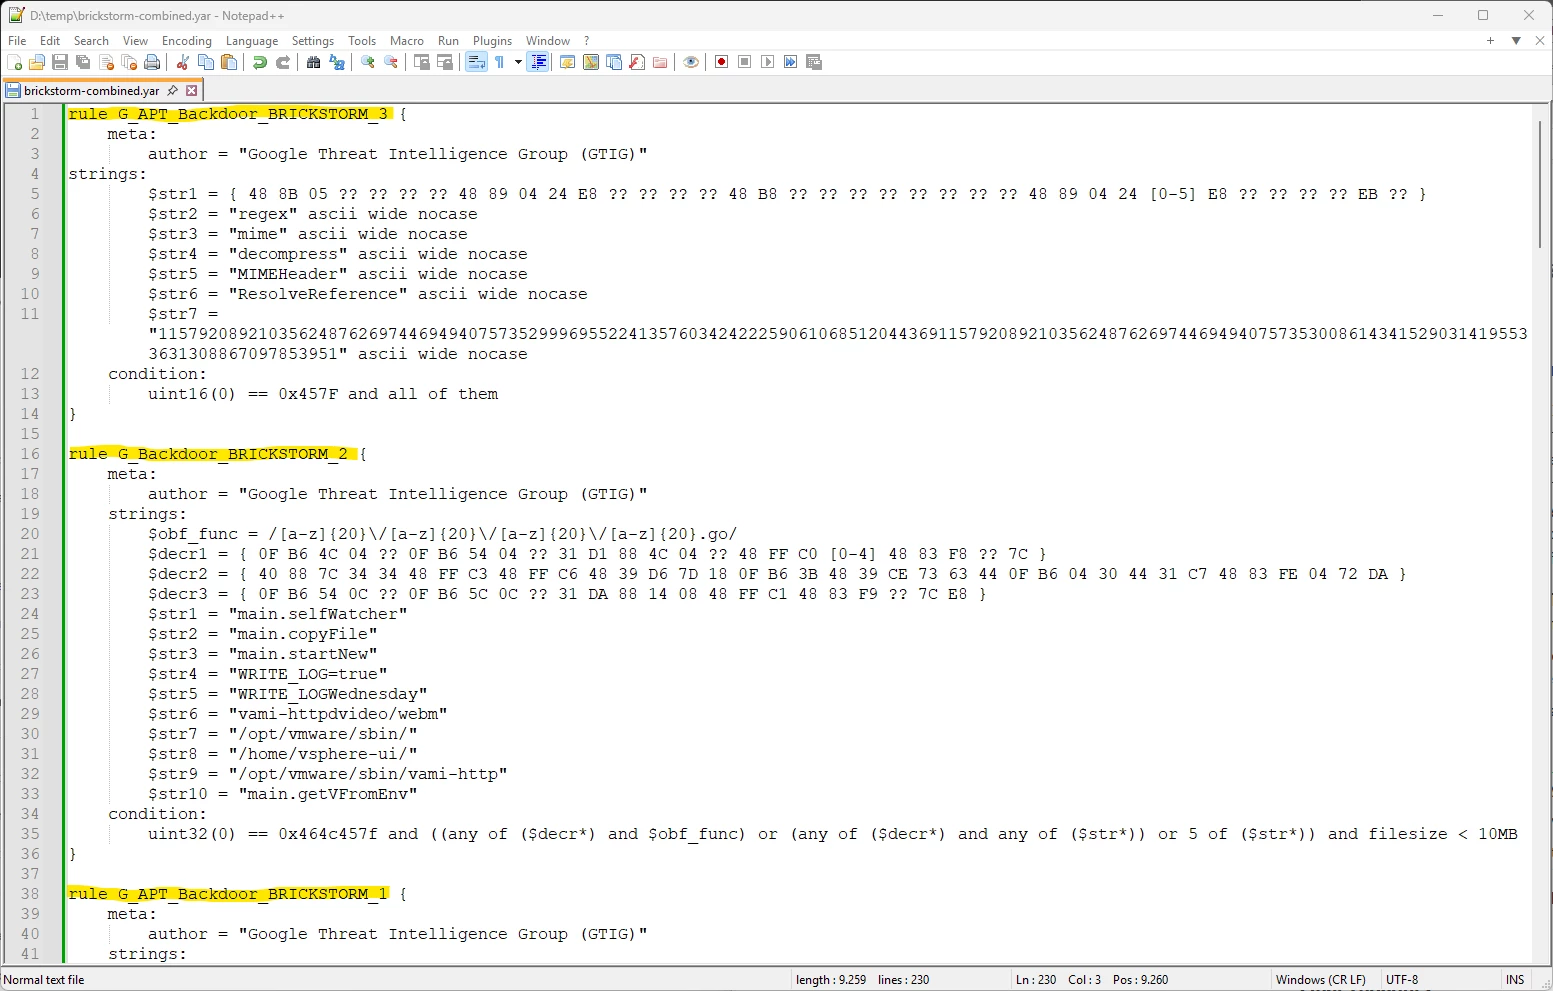Open the View menu
This screenshot has height=991, width=1553.
(x=135, y=41)
